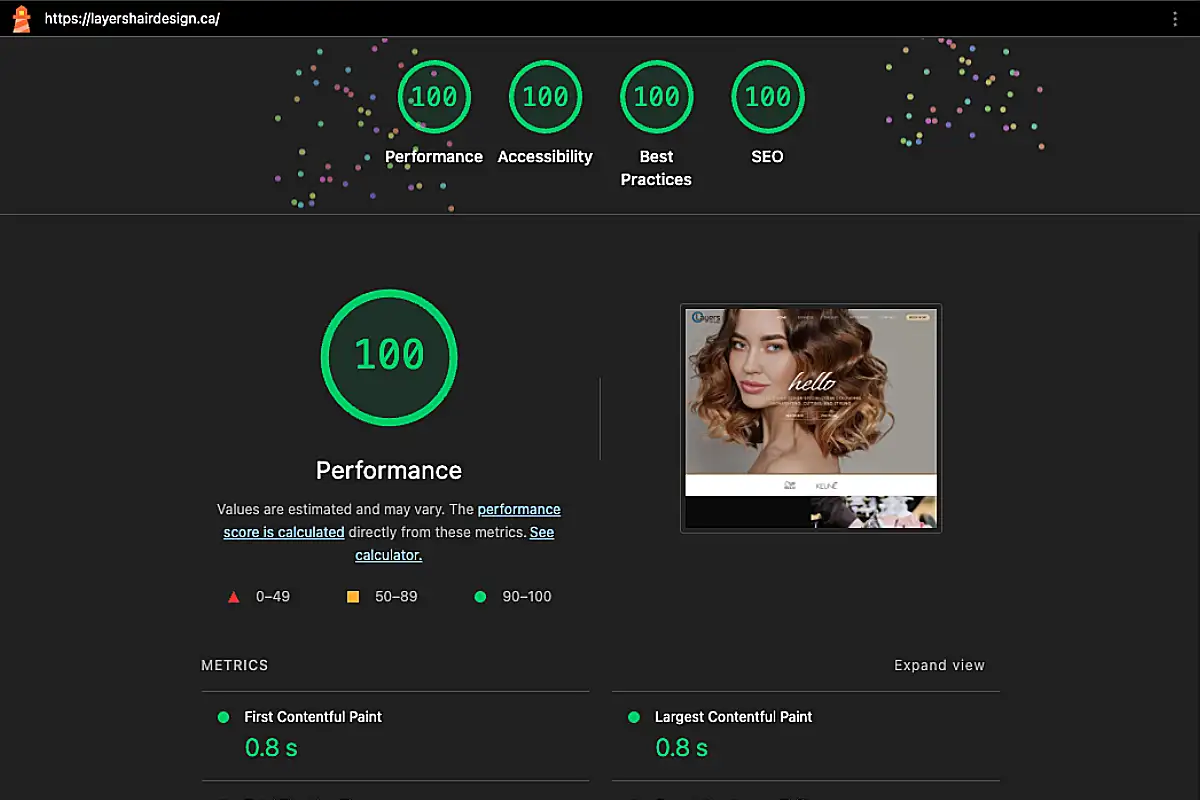This screenshot has width=1200, height=800.
Task: Click the green dot beside Largest Contentful Paint
Action: 633,716
